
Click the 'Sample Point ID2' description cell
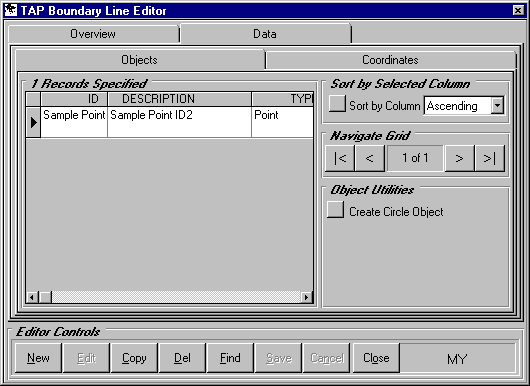point(179,122)
